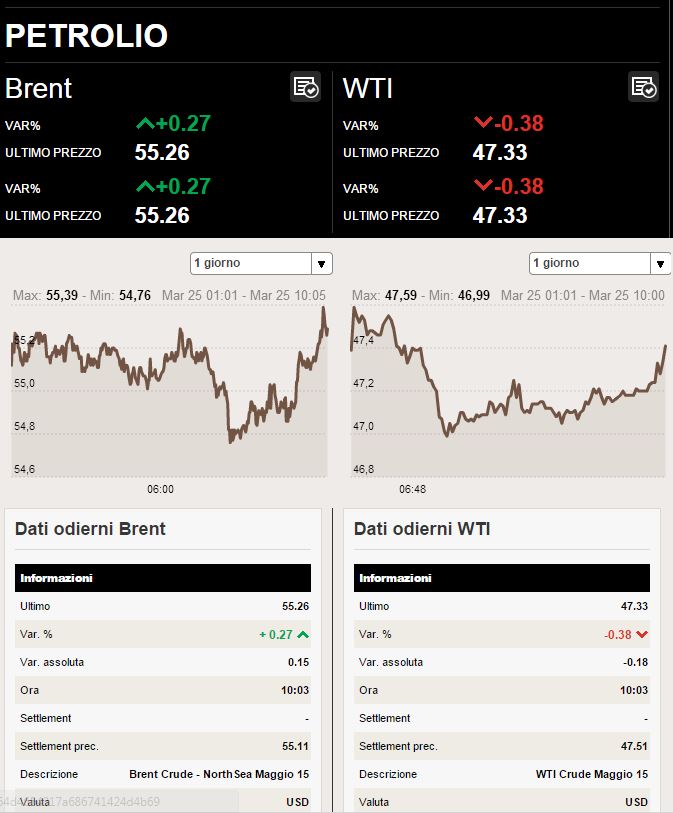
Task: Click the green up arrow beside Brent VAR%
Action: pyautogui.click(x=145, y=123)
